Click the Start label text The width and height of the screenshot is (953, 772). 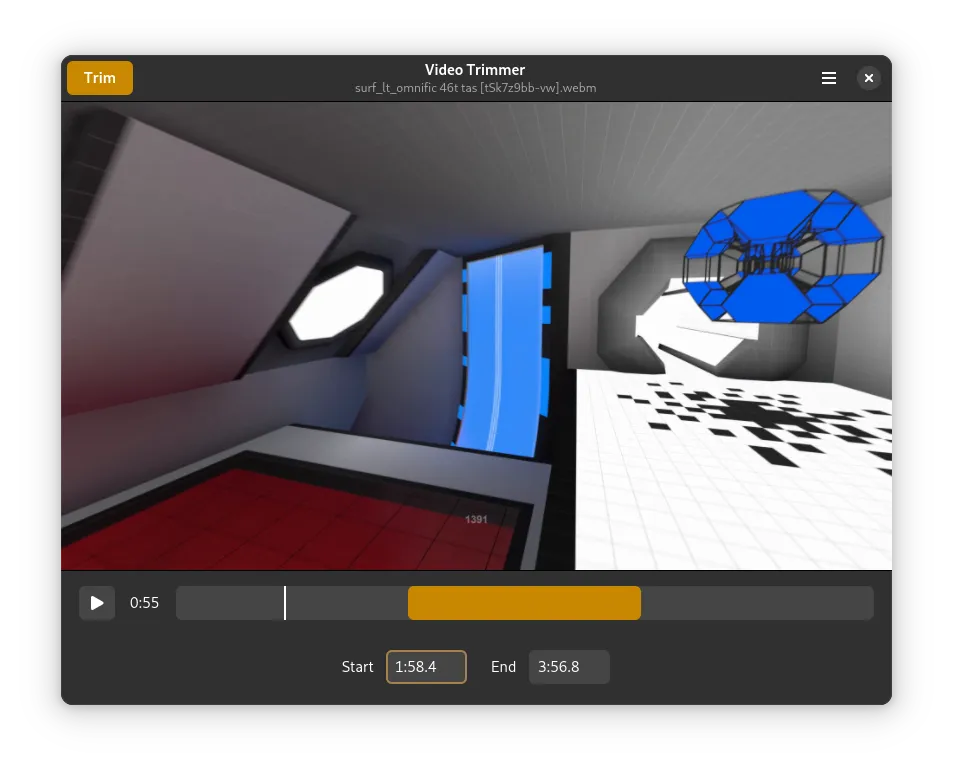tap(357, 667)
